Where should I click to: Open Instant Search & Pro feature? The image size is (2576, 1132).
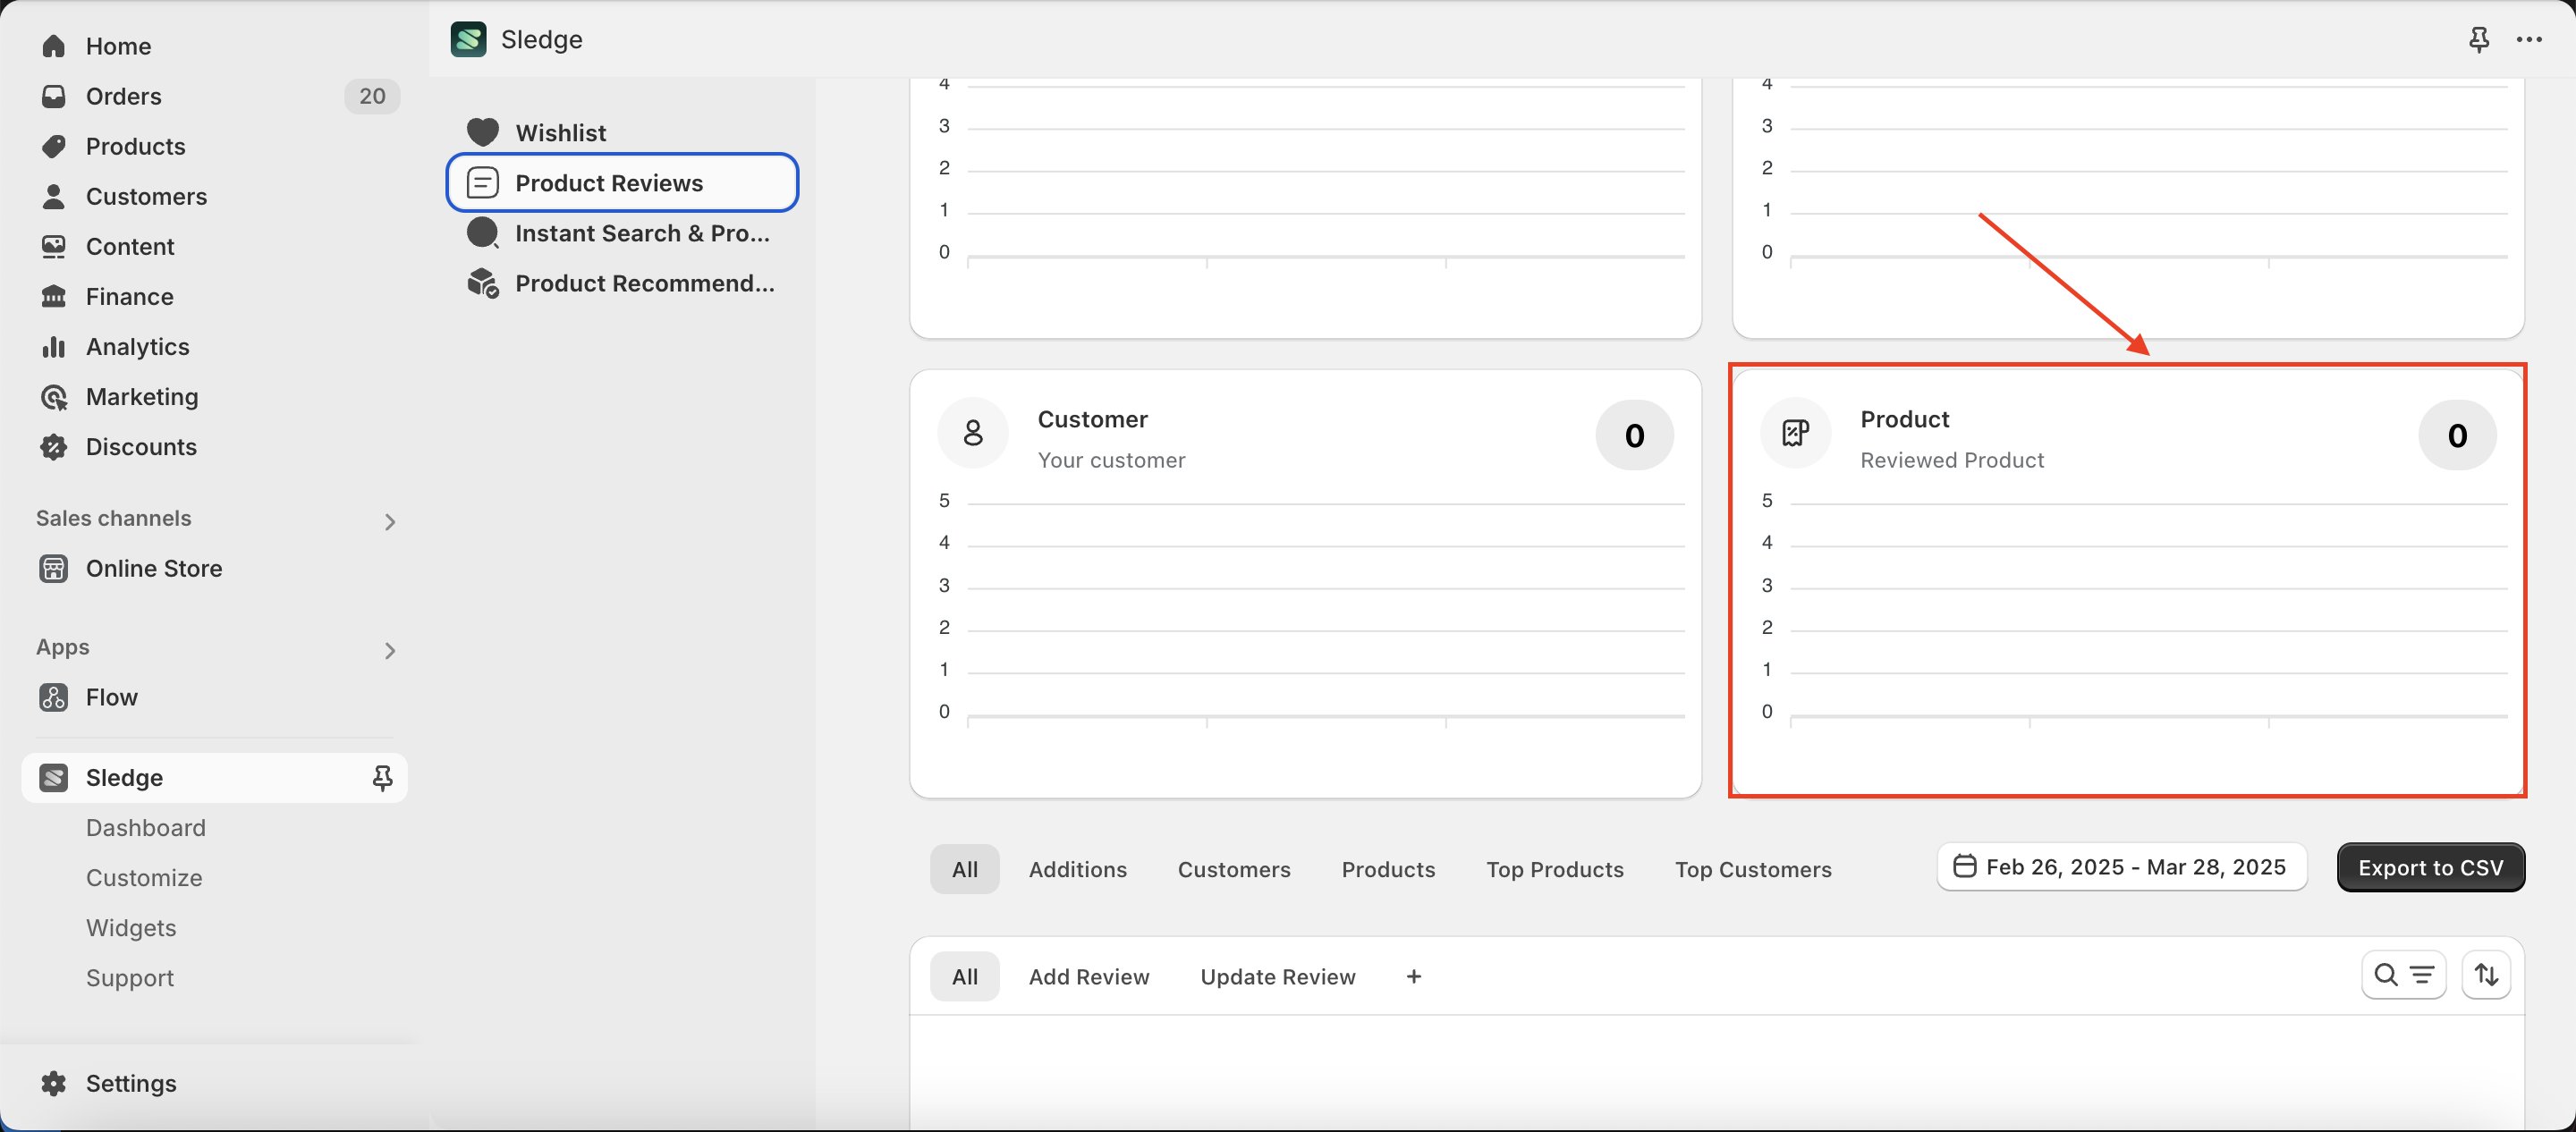click(641, 232)
